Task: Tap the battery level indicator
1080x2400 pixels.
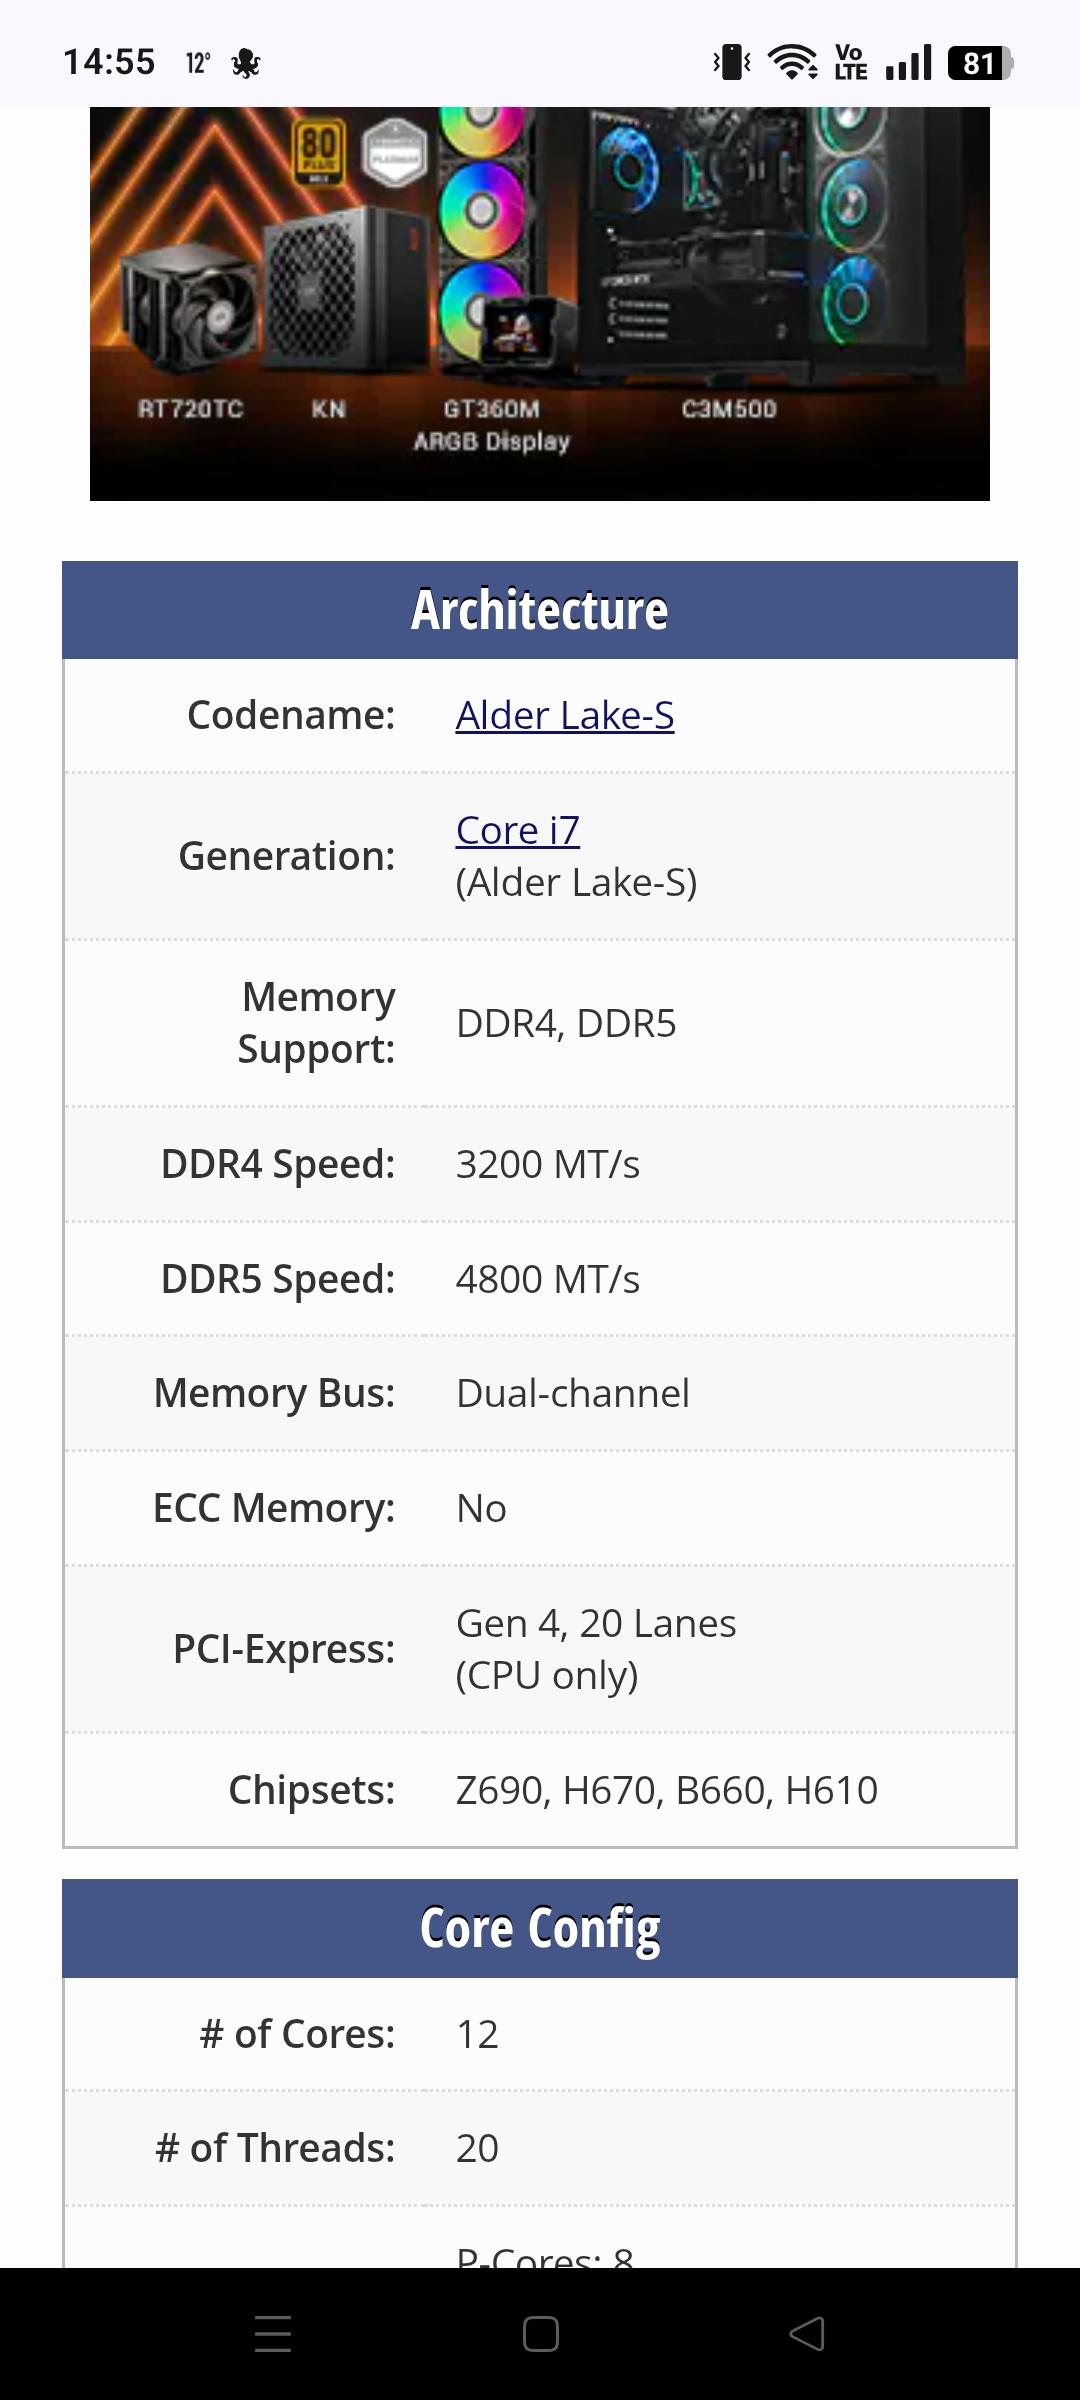Action: tap(979, 63)
